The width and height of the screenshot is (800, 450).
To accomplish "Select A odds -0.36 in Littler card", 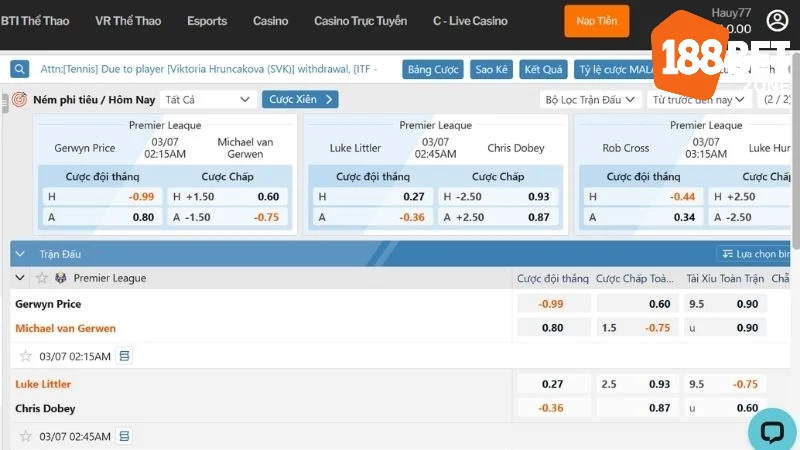I will coord(372,217).
